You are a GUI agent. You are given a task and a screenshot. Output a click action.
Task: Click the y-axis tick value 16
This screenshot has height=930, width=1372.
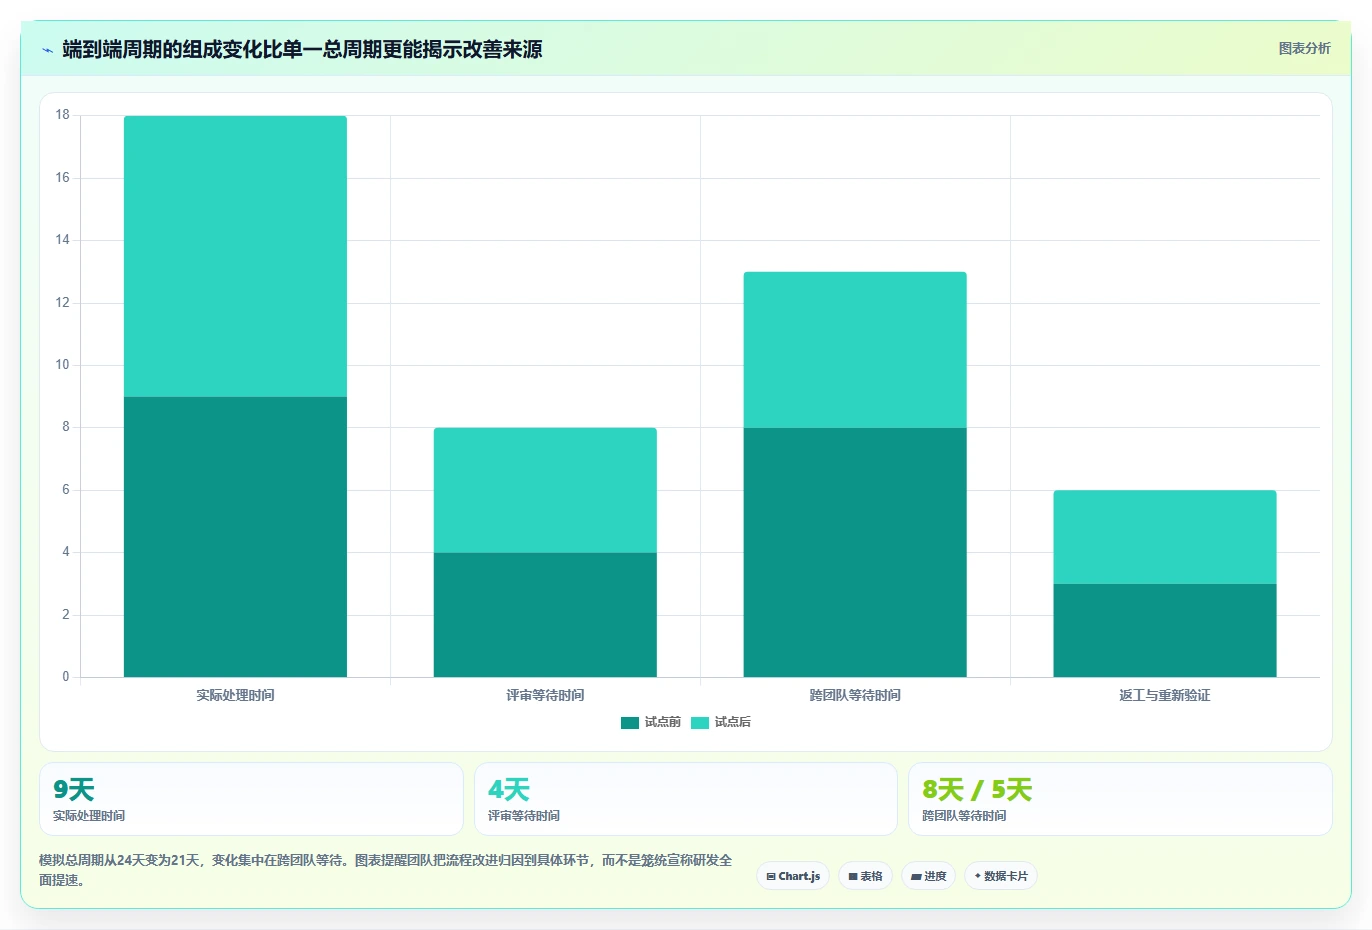63,178
